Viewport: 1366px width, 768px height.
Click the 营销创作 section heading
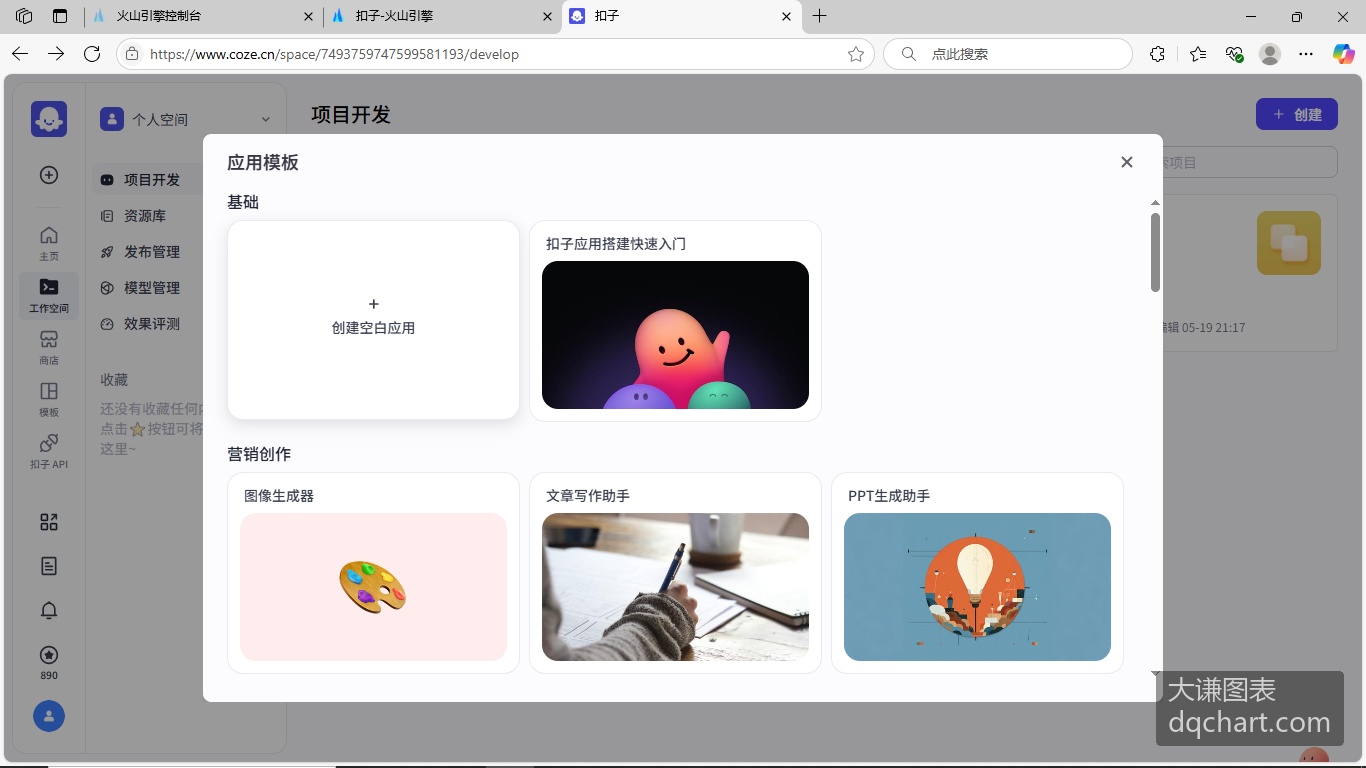259,454
